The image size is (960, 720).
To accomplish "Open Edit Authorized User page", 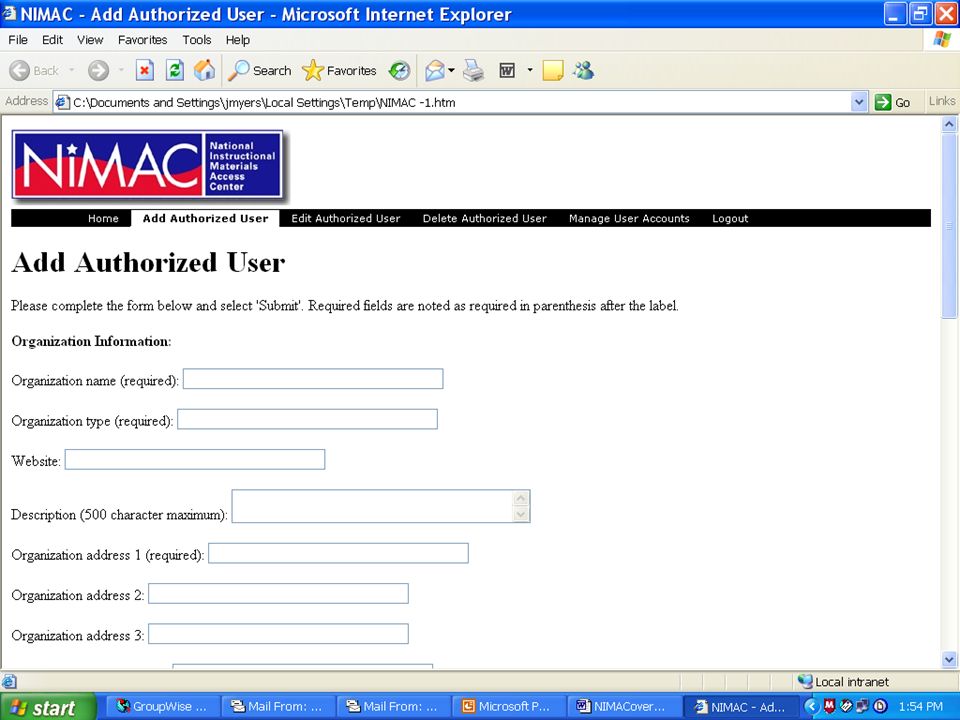I will pos(345,219).
